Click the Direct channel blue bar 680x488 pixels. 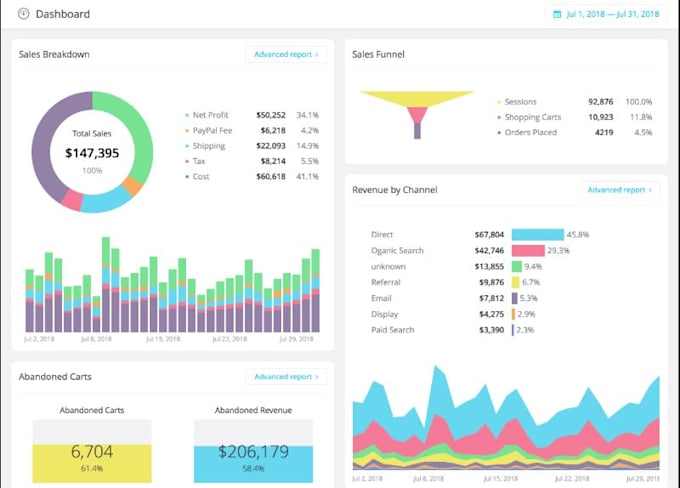coord(538,235)
